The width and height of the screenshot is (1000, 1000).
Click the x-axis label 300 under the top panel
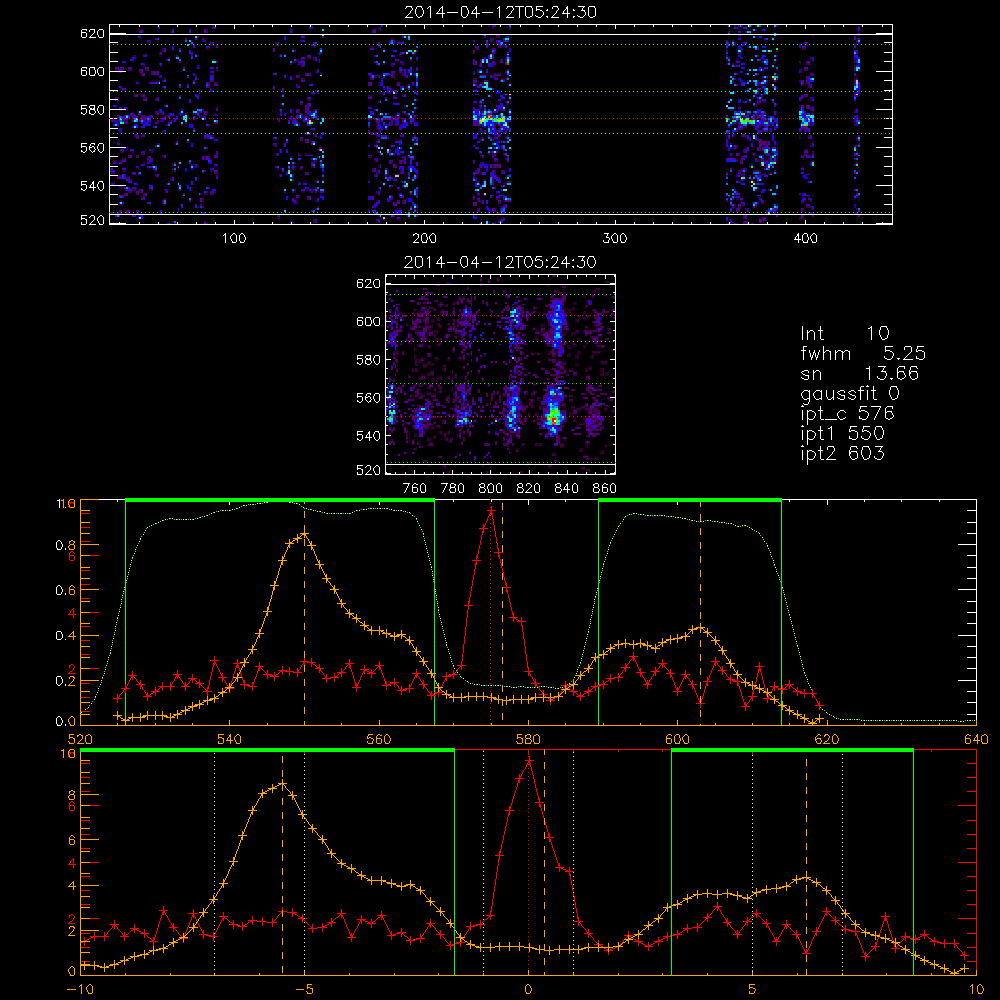click(x=615, y=239)
